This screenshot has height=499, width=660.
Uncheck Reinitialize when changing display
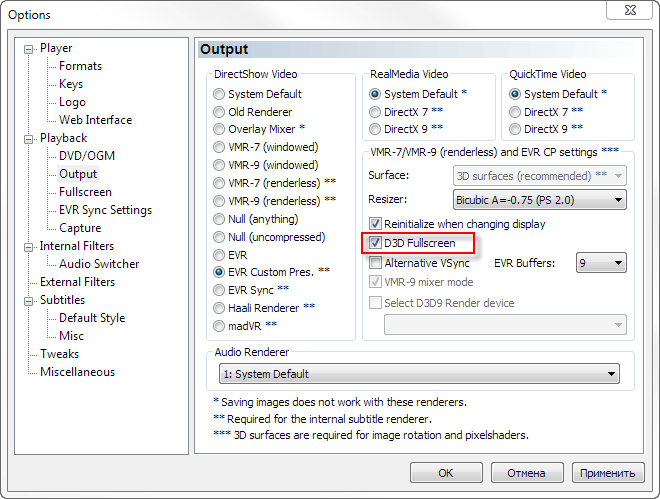point(376,224)
